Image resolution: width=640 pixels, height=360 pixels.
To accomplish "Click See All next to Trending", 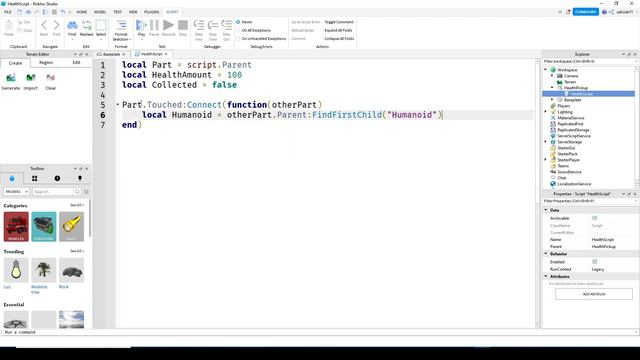I will coord(77,251).
